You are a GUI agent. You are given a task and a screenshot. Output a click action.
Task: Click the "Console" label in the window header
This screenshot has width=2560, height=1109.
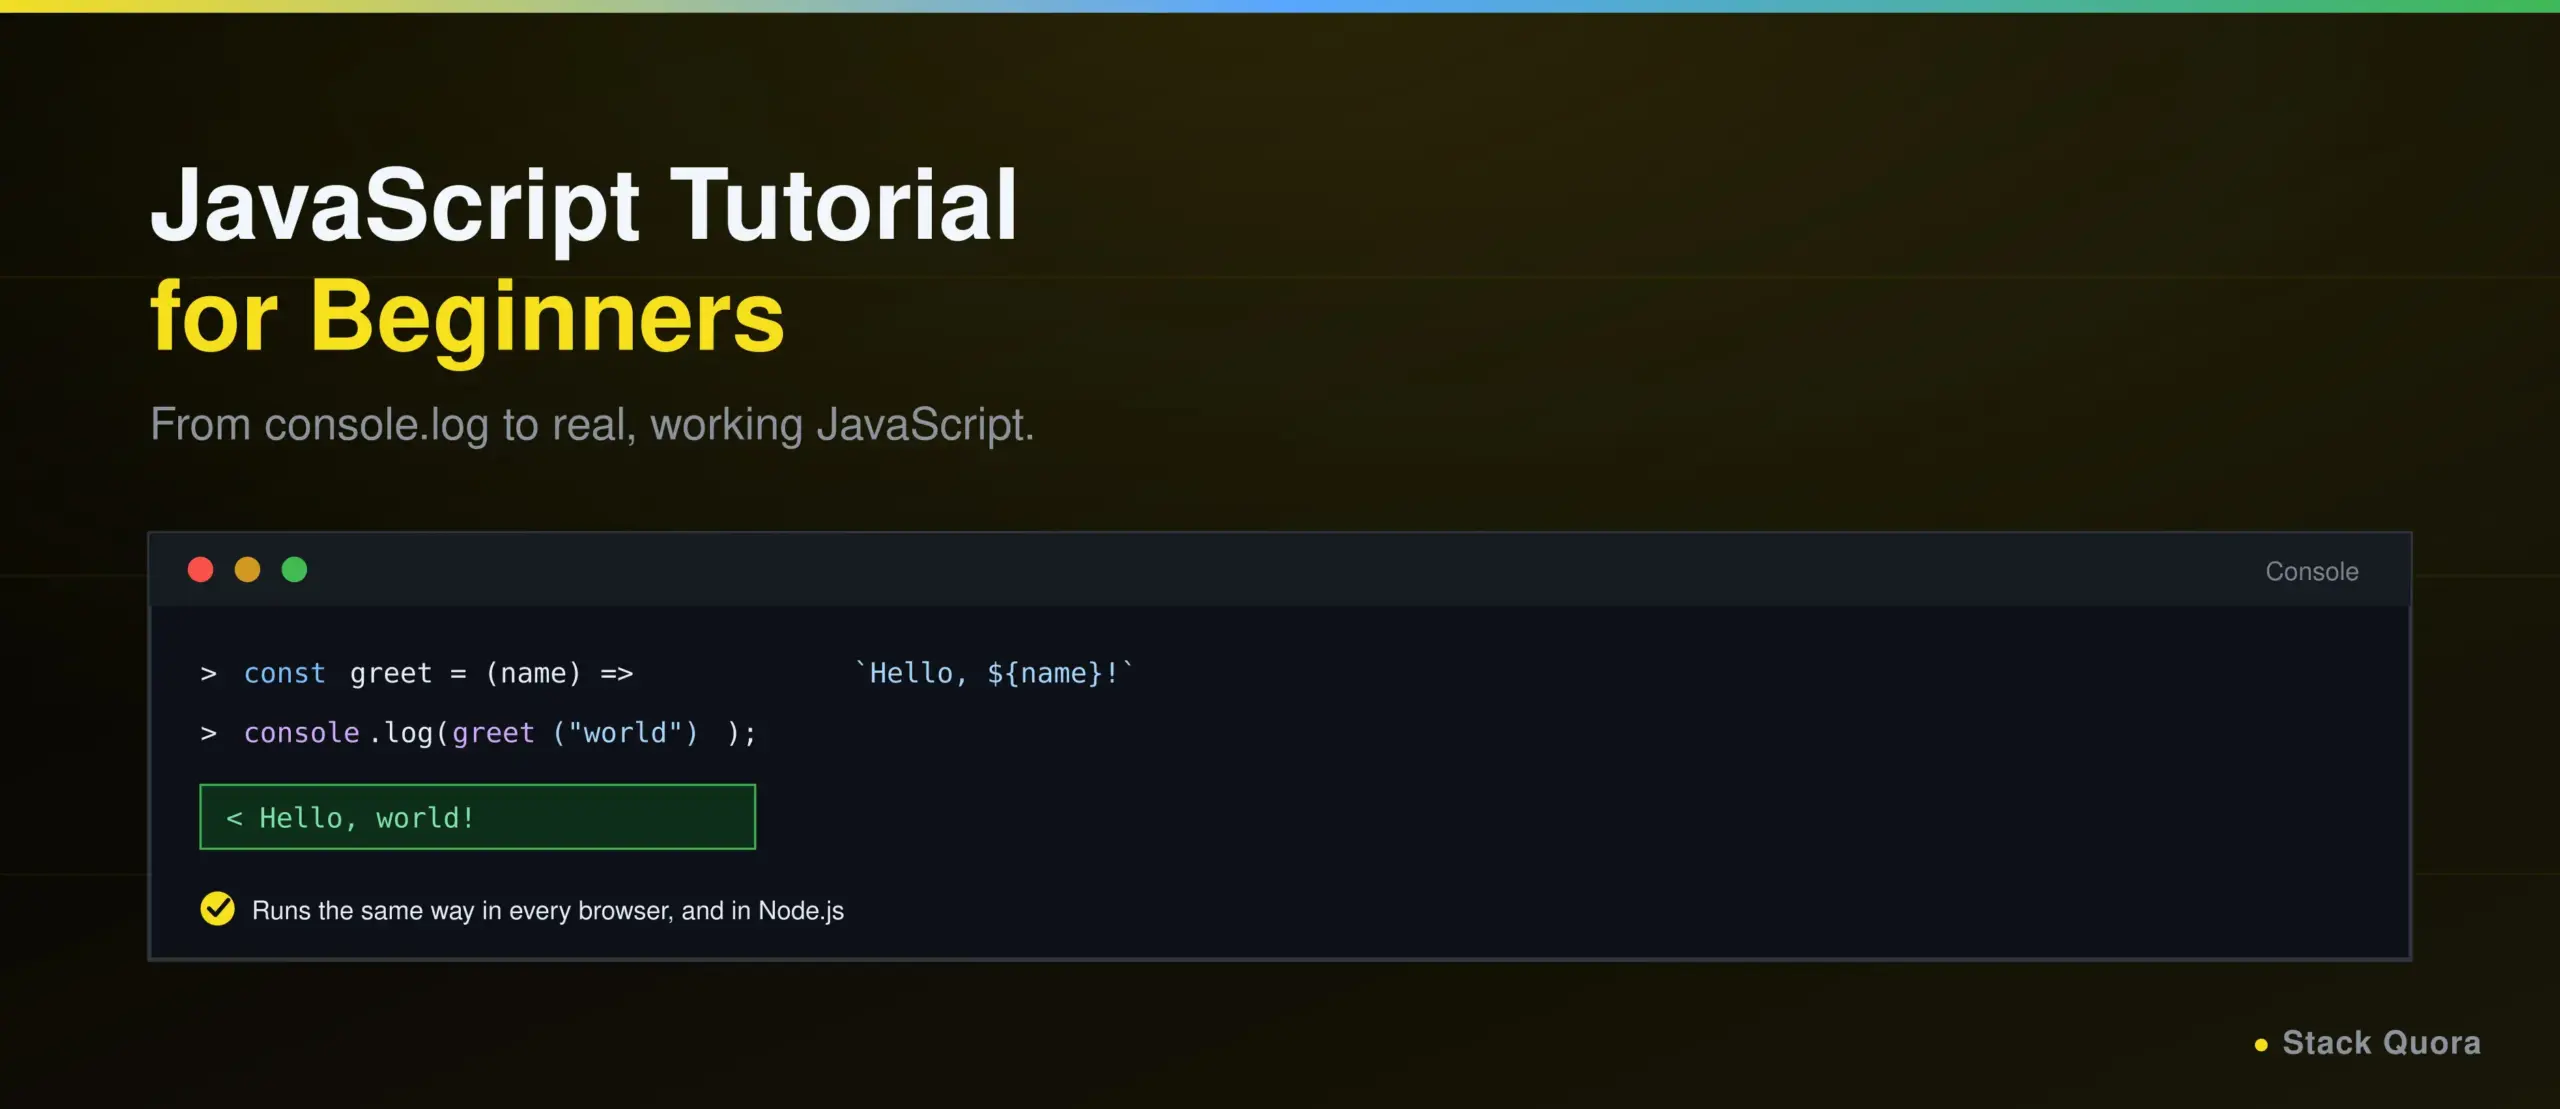2311,571
